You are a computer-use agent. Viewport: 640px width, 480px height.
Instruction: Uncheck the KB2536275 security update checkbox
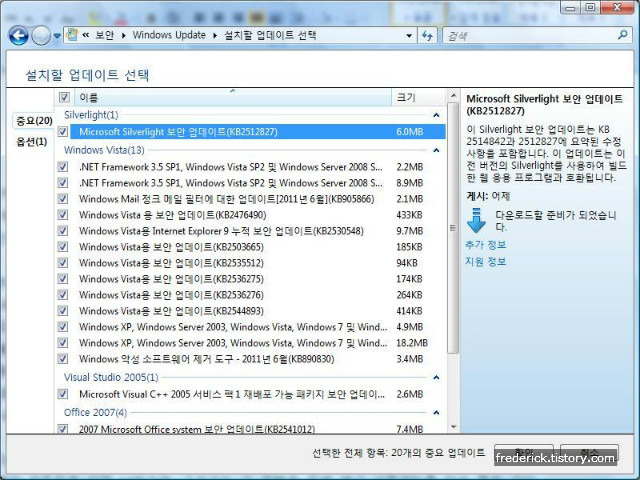(x=63, y=278)
